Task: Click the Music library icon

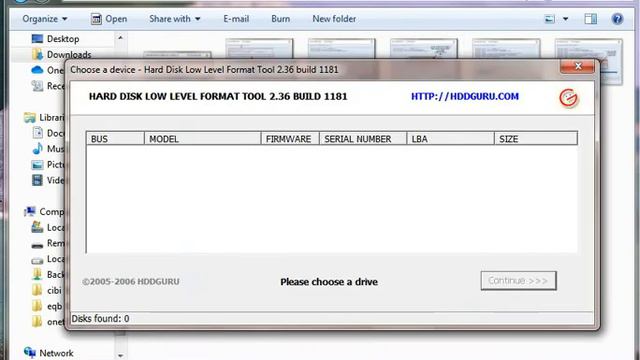Action: tap(37, 149)
